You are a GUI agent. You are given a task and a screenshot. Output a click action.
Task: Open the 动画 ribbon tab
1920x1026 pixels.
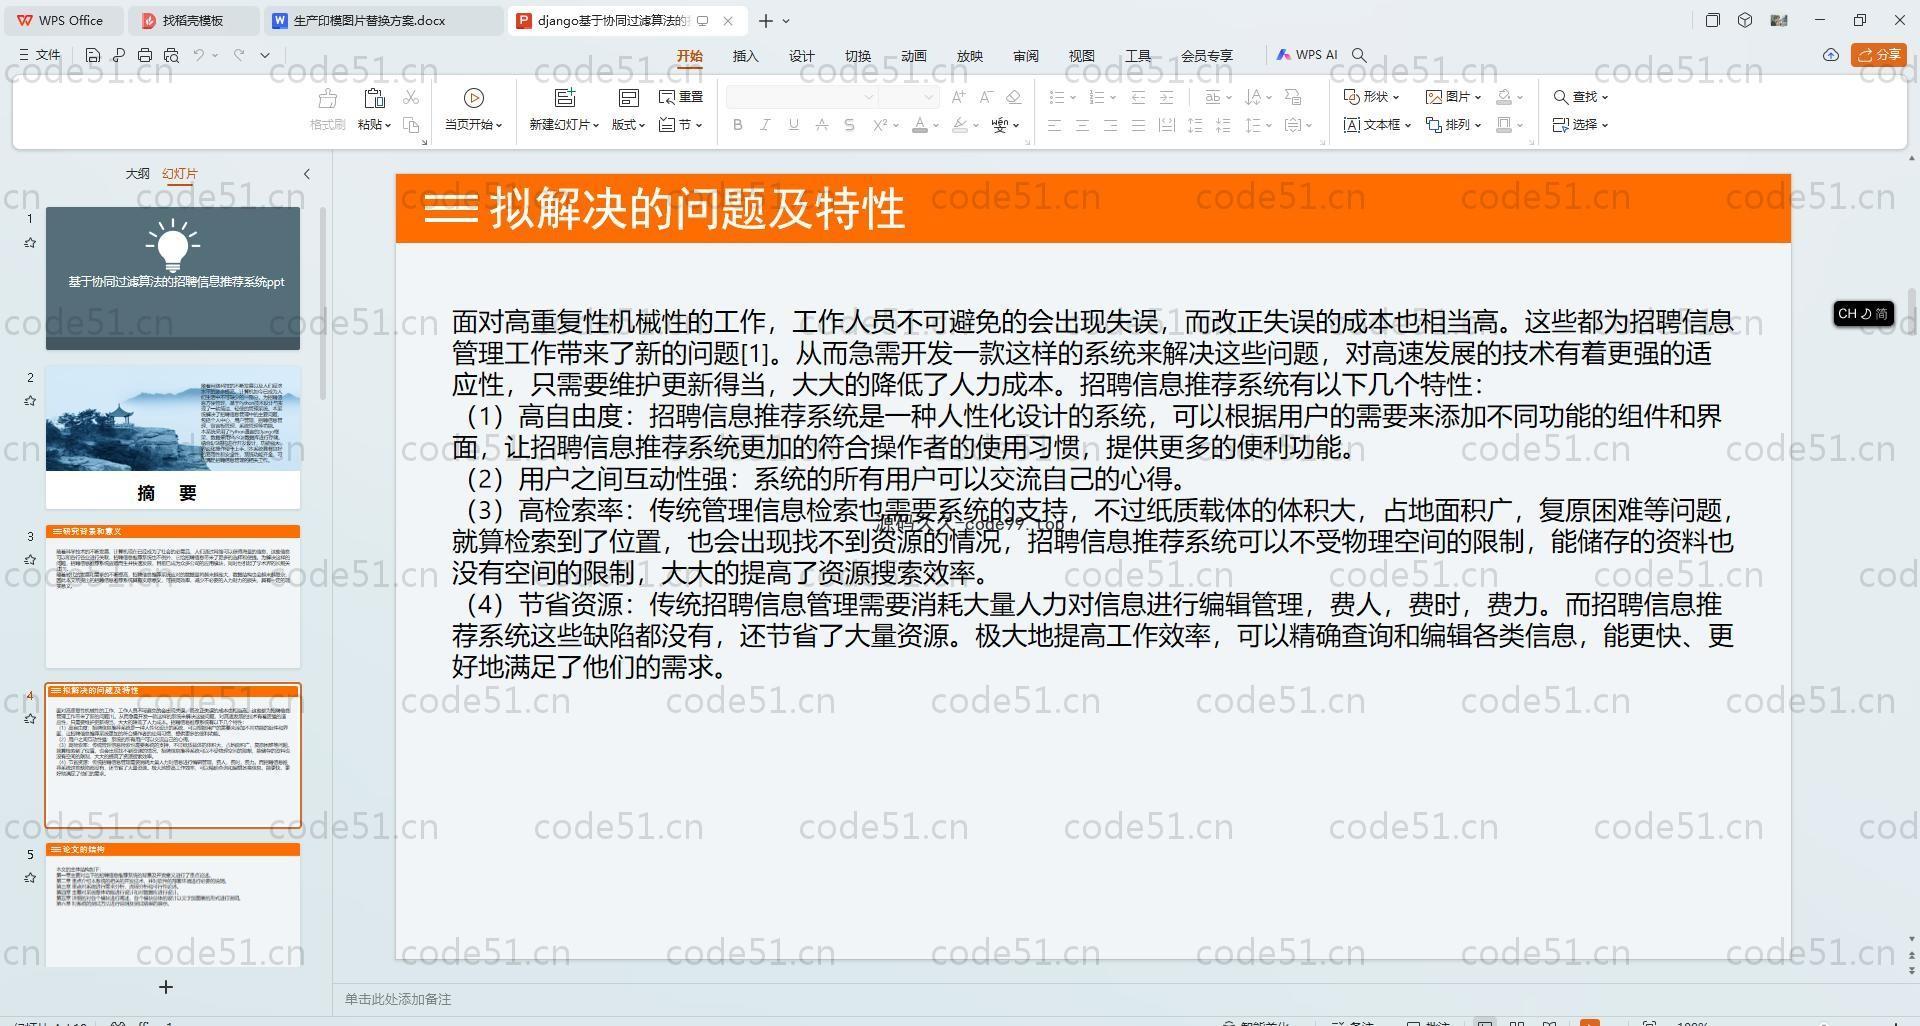pyautogui.click(x=914, y=56)
